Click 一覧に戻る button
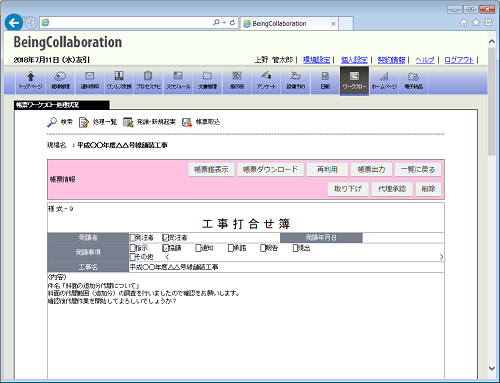This screenshot has width=500, height=383. pos(418,170)
